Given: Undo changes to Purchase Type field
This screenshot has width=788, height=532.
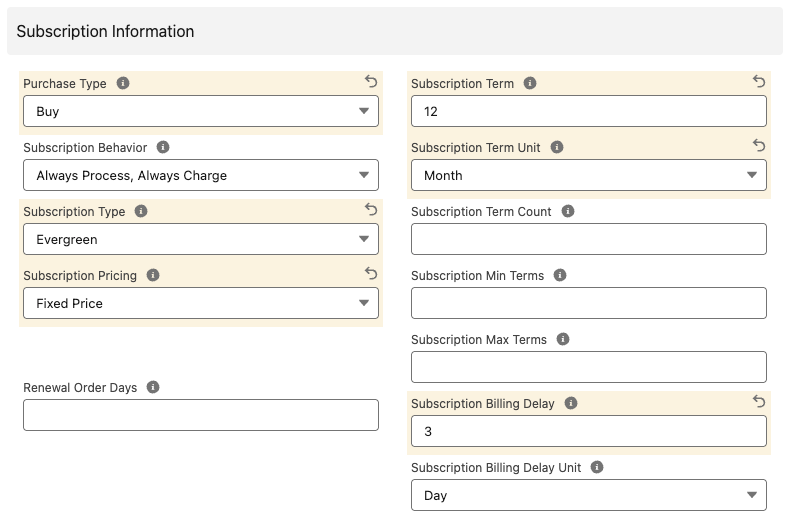Looking at the screenshot, I should (x=371, y=81).
